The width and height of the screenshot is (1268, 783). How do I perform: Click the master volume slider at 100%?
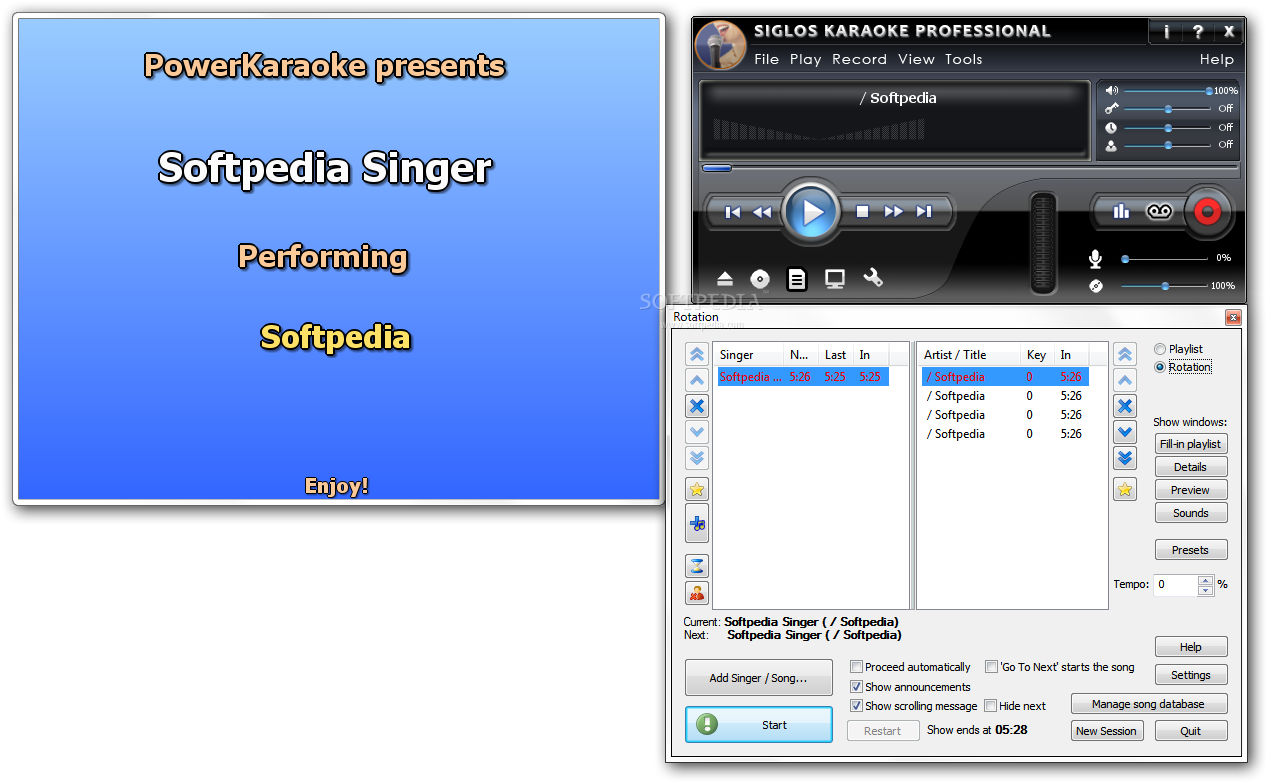[x=1167, y=91]
